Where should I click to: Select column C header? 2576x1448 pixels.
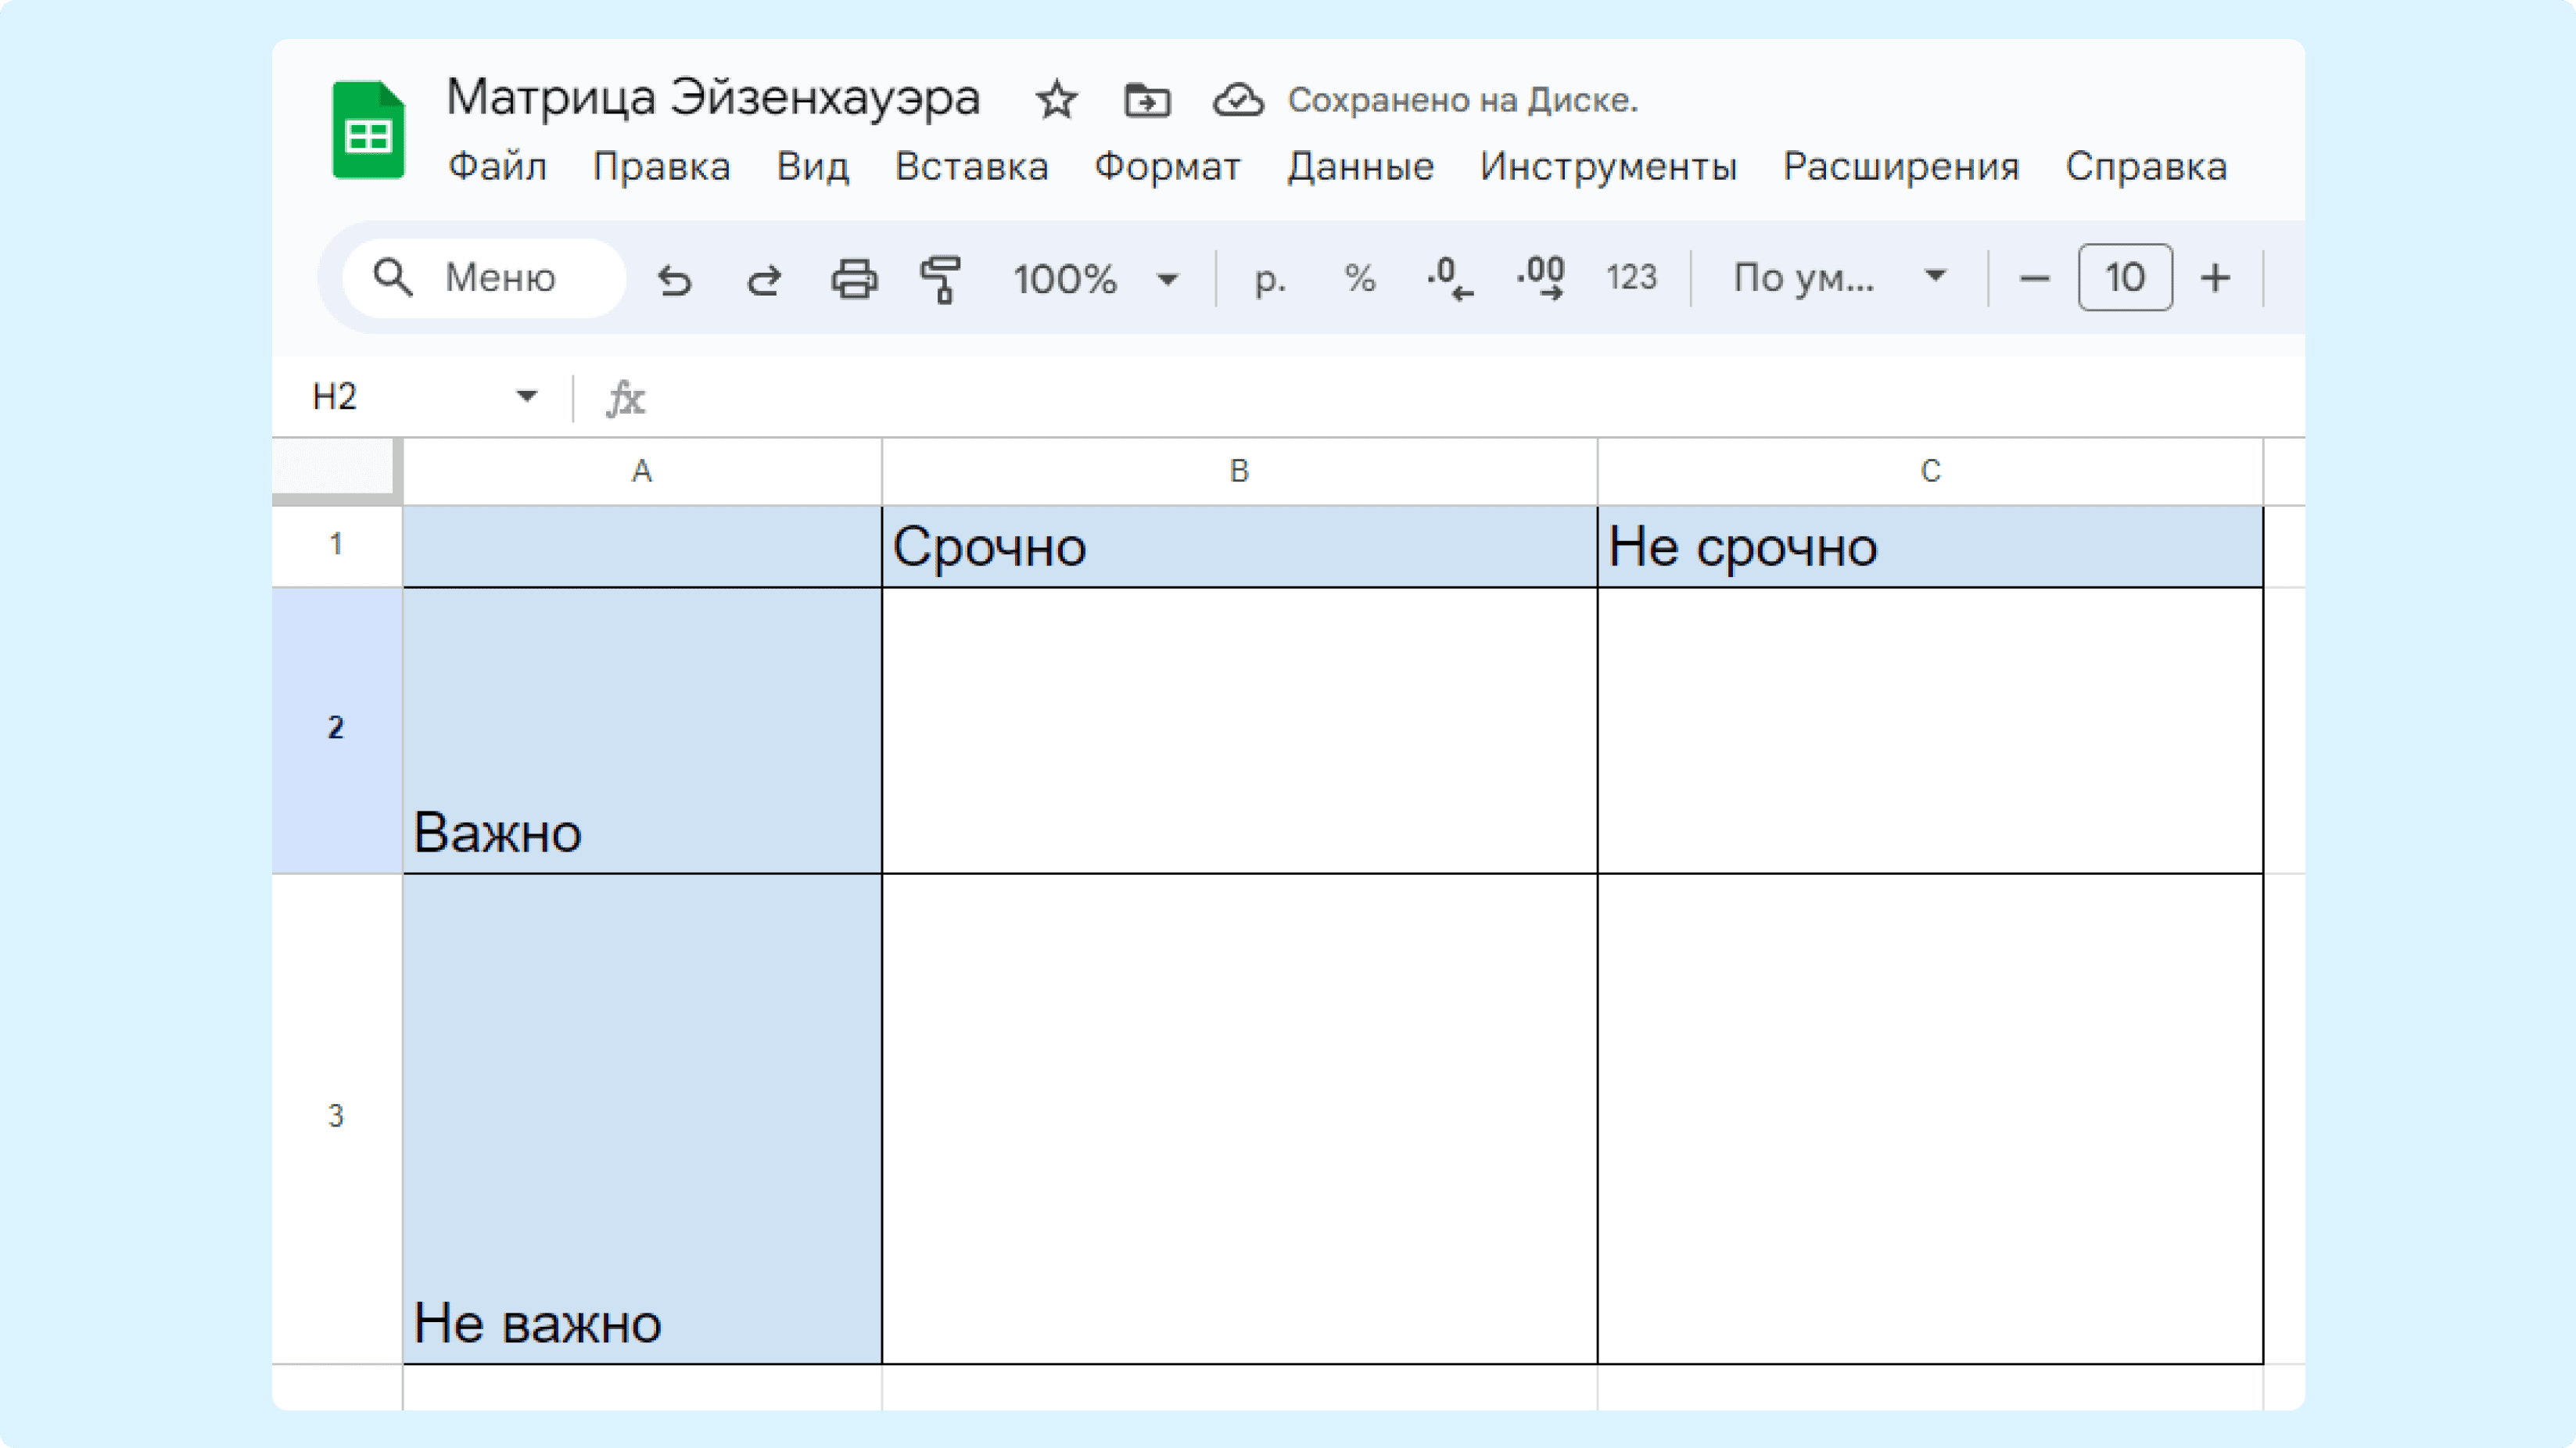(1930, 471)
